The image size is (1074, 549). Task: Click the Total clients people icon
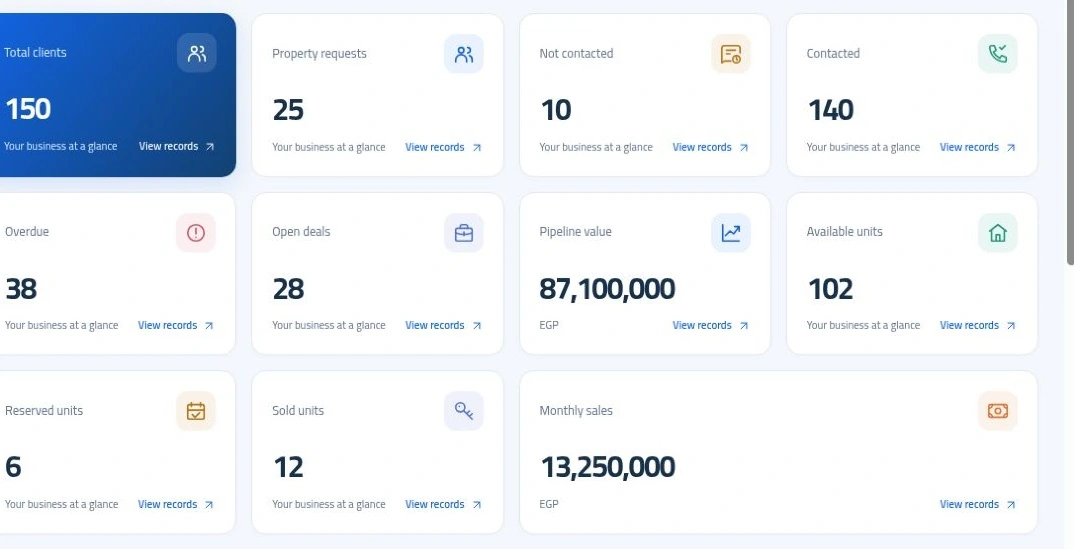197,53
